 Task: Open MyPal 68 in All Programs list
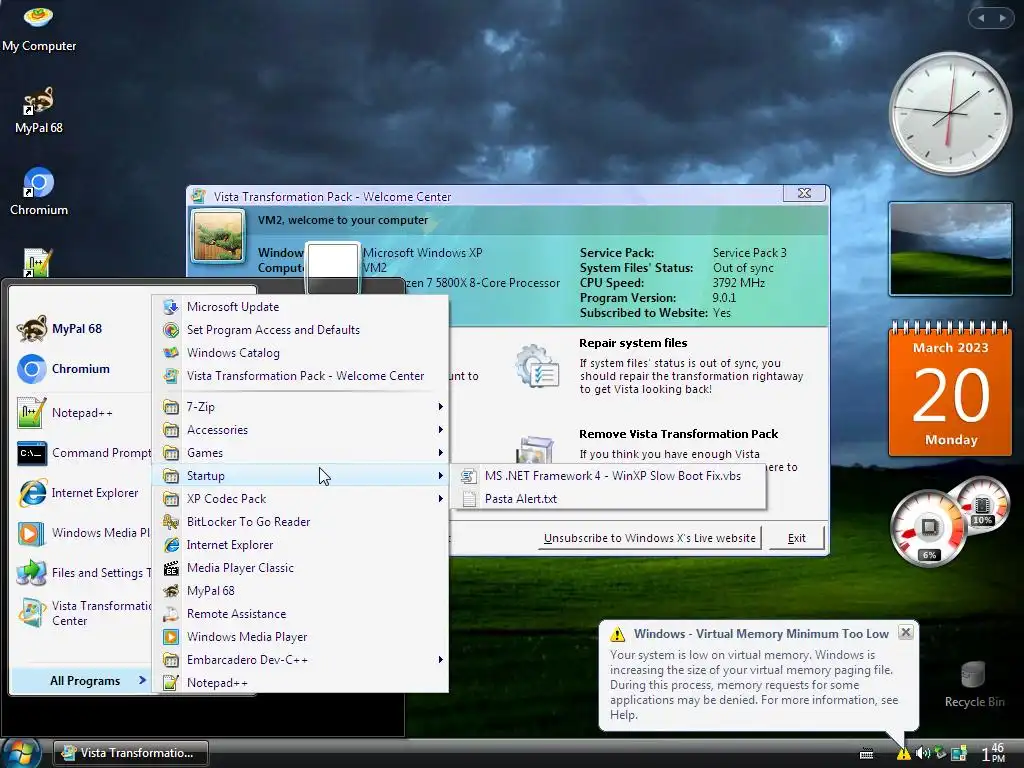coord(300,590)
